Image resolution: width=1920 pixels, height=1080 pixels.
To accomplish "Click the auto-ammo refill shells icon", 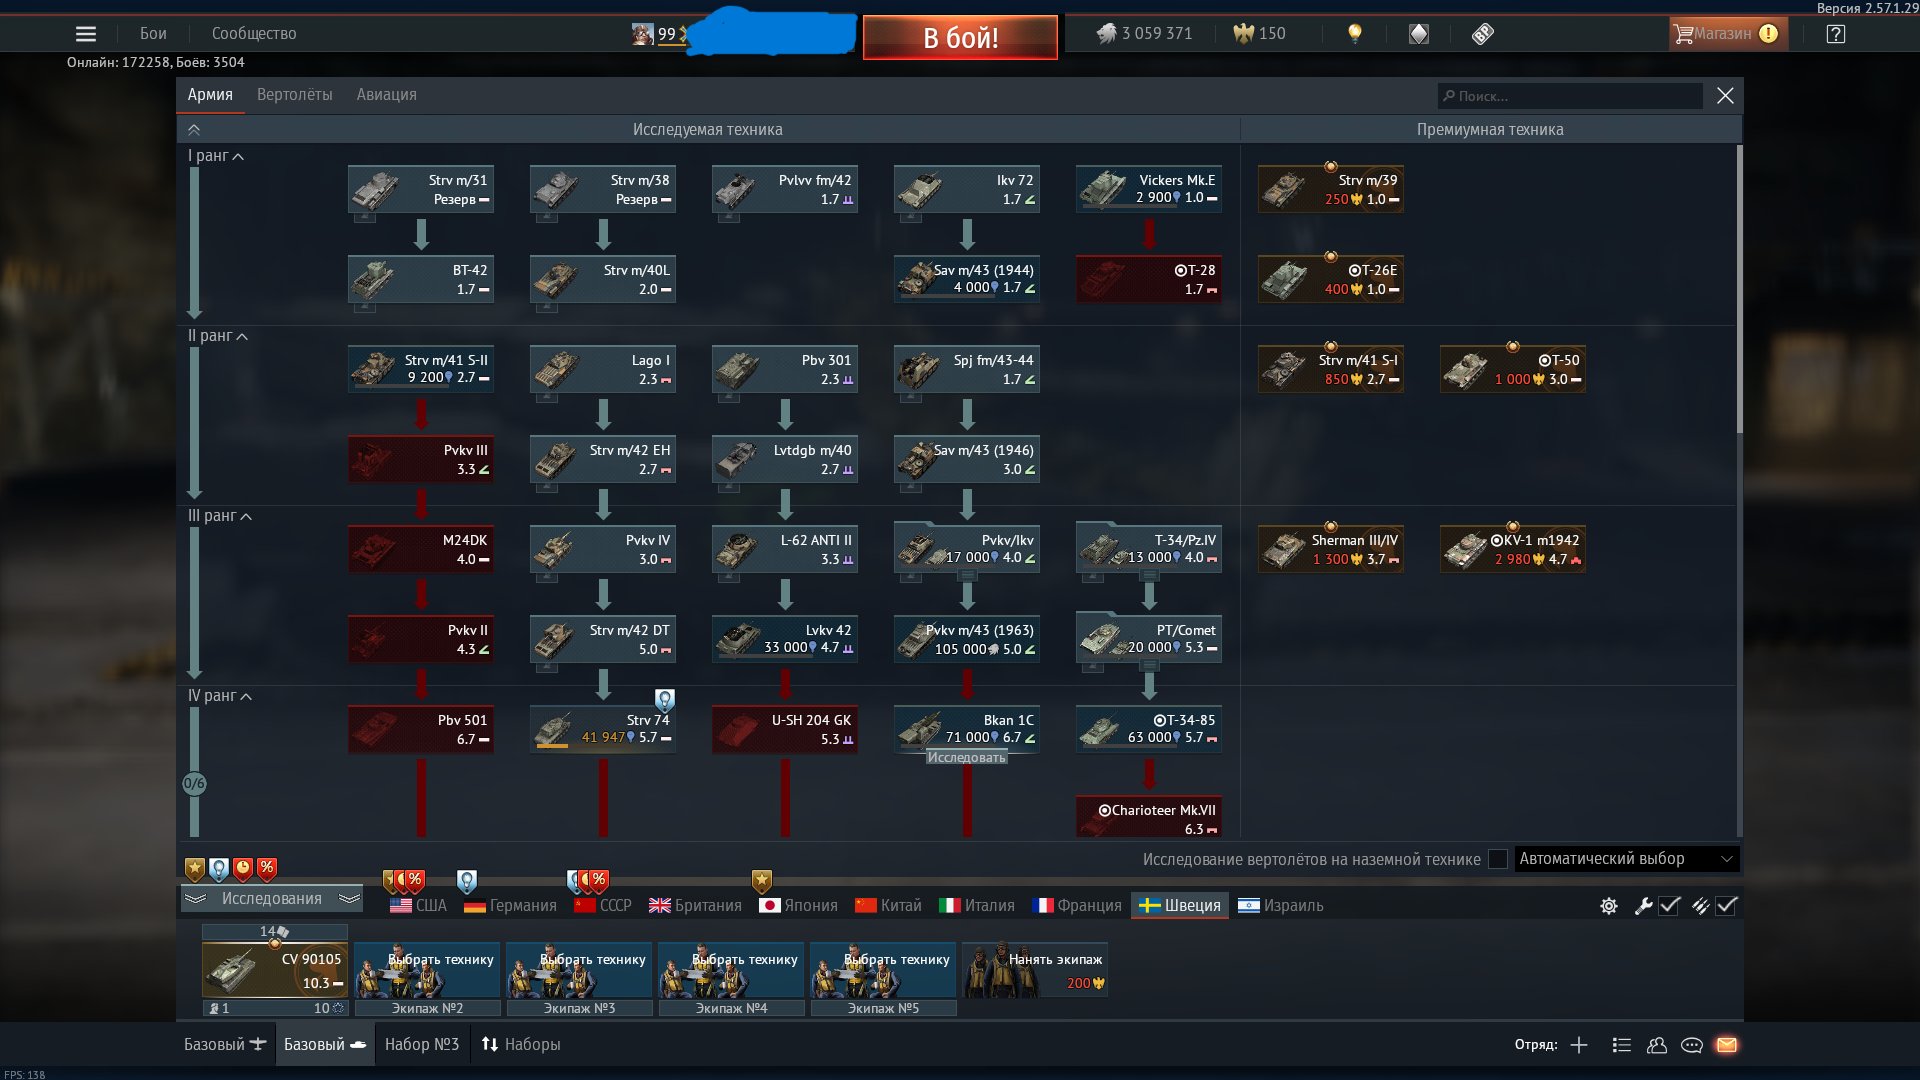I will 1700,906.
